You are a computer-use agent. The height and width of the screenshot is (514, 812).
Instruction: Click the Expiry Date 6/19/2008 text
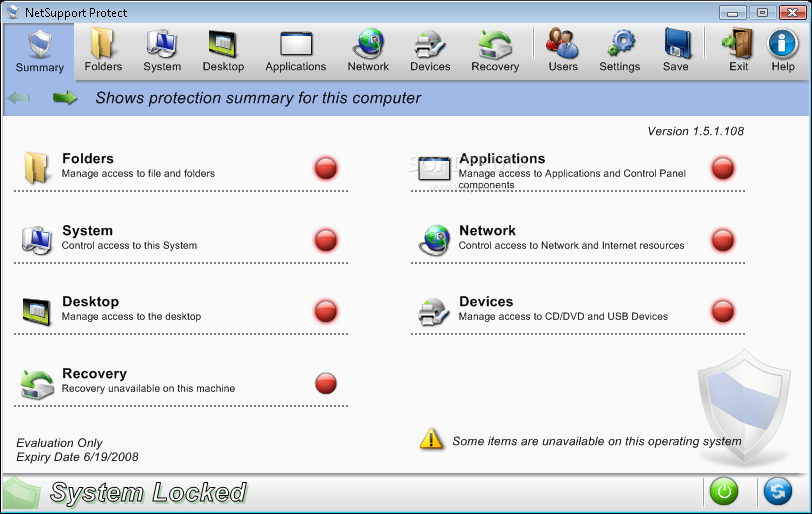[x=77, y=457]
